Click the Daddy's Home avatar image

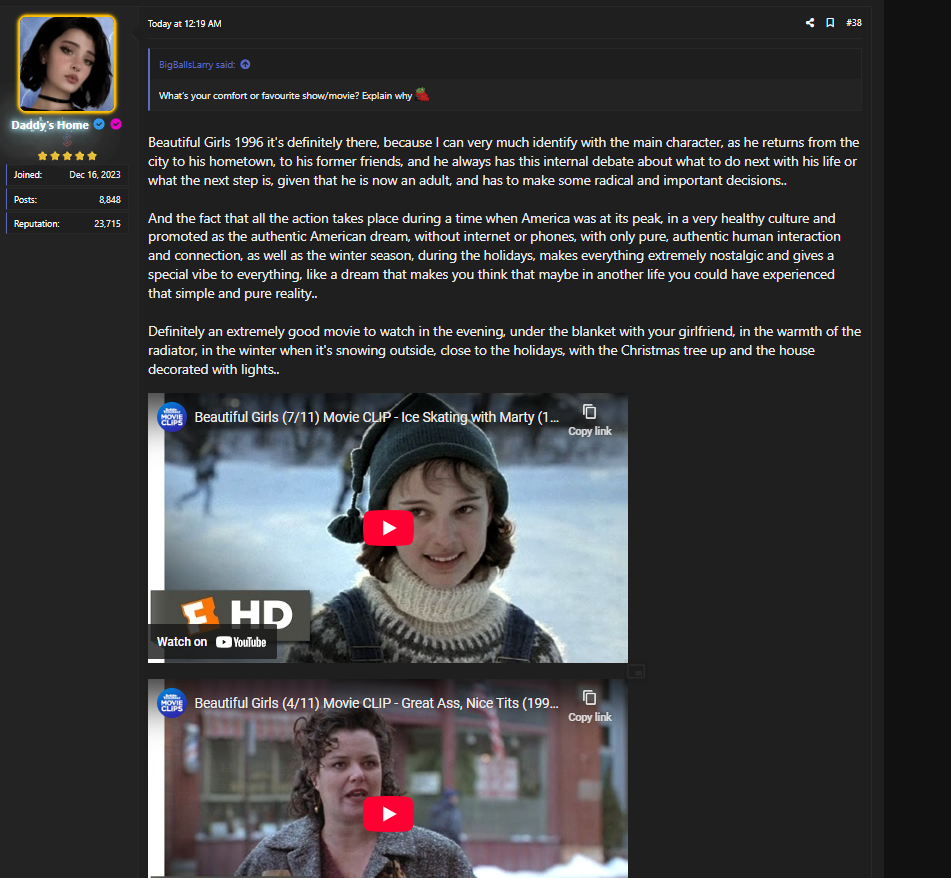coord(67,64)
